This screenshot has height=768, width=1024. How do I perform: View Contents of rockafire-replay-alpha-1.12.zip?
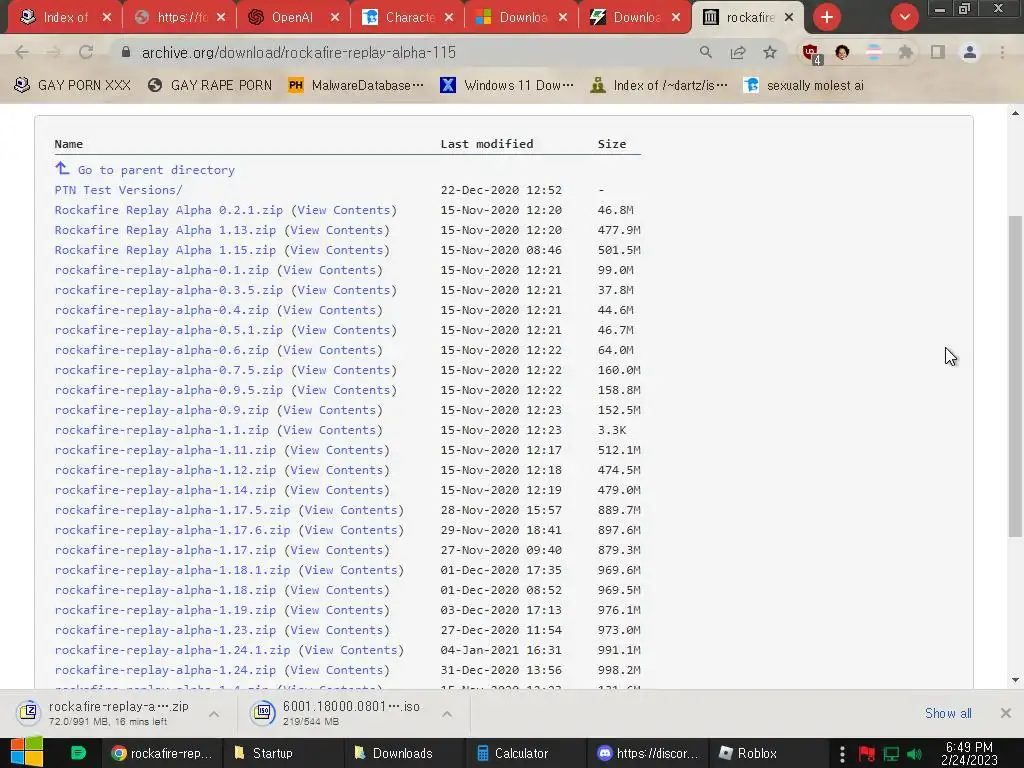[x=336, y=470]
